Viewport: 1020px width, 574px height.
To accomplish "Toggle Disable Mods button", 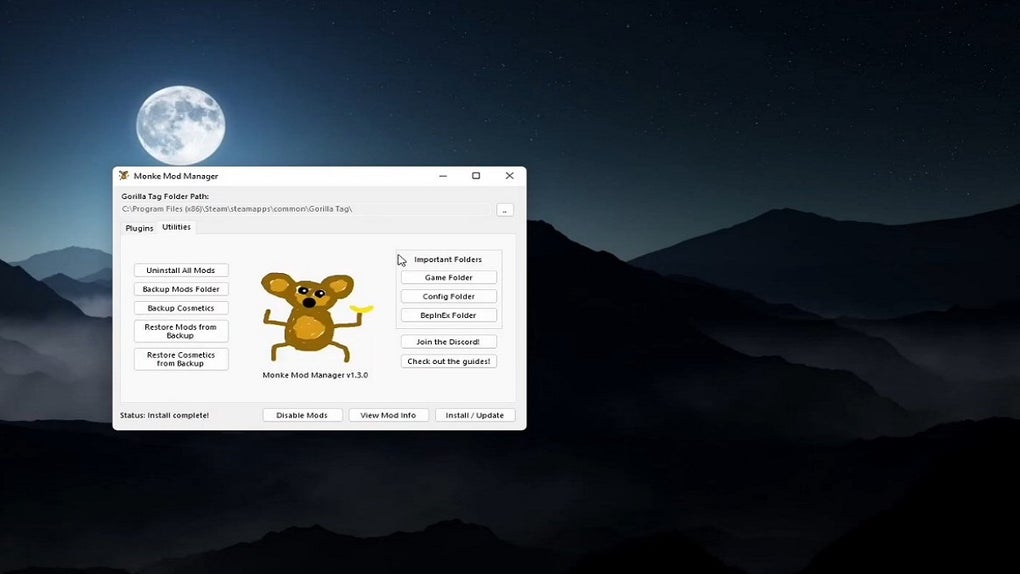I will point(302,415).
